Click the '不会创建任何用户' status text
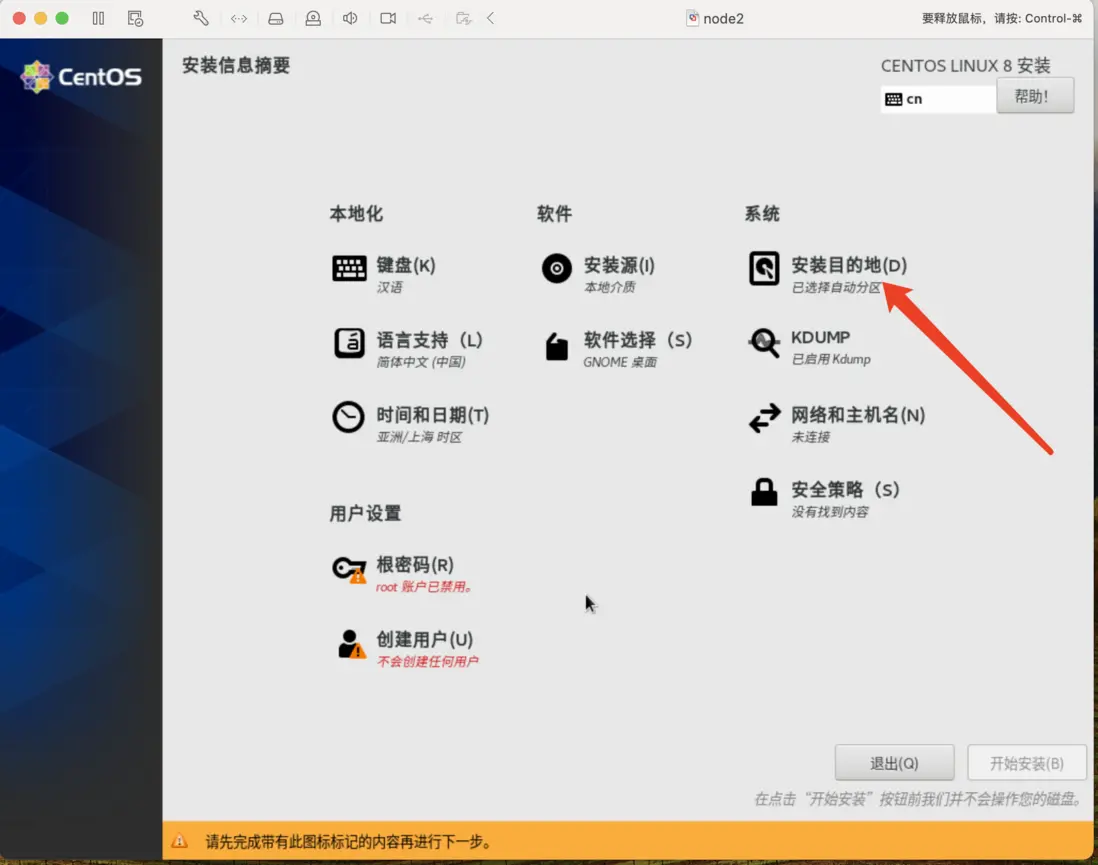 [428, 661]
